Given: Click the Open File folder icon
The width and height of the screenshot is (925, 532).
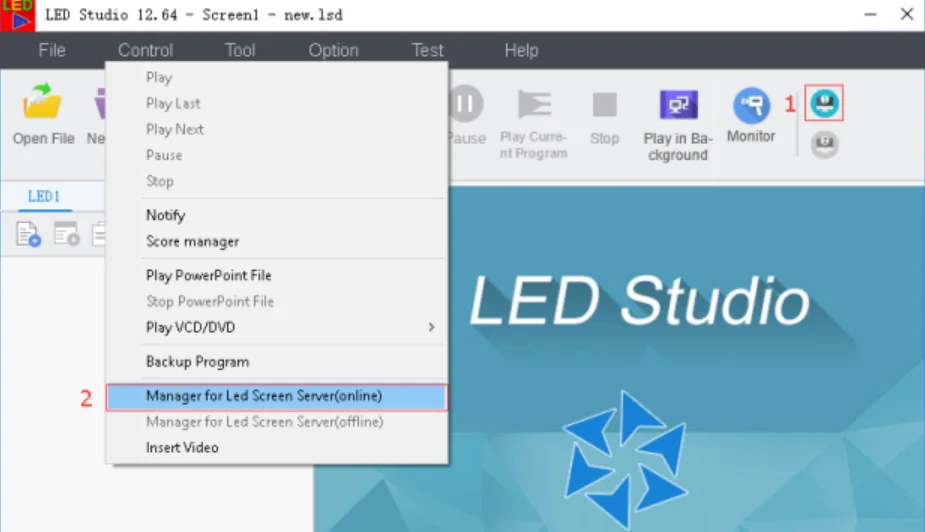Looking at the screenshot, I should click(x=42, y=102).
